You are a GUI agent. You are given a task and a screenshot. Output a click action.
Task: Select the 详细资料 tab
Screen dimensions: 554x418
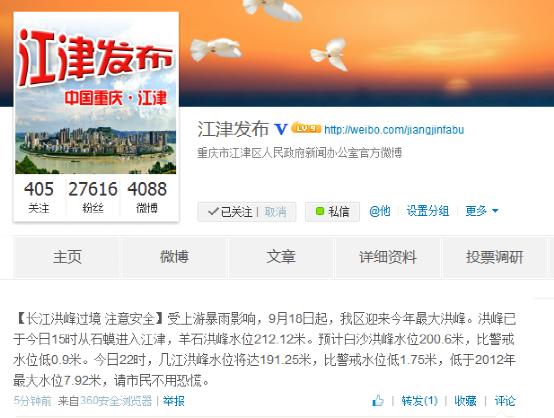(388, 257)
